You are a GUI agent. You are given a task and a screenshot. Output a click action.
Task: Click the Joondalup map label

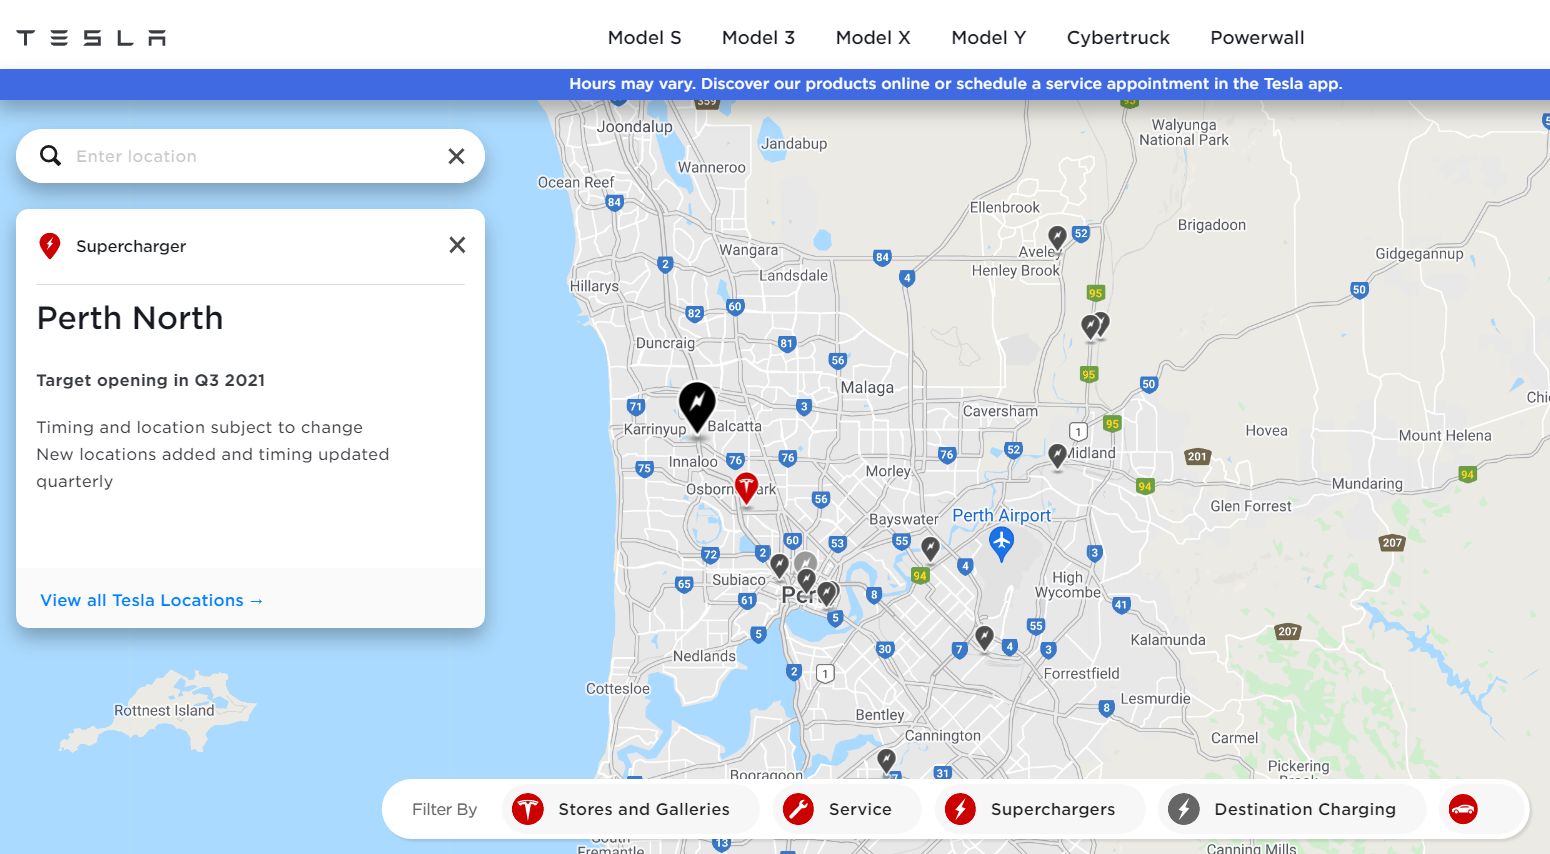pos(634,127)
